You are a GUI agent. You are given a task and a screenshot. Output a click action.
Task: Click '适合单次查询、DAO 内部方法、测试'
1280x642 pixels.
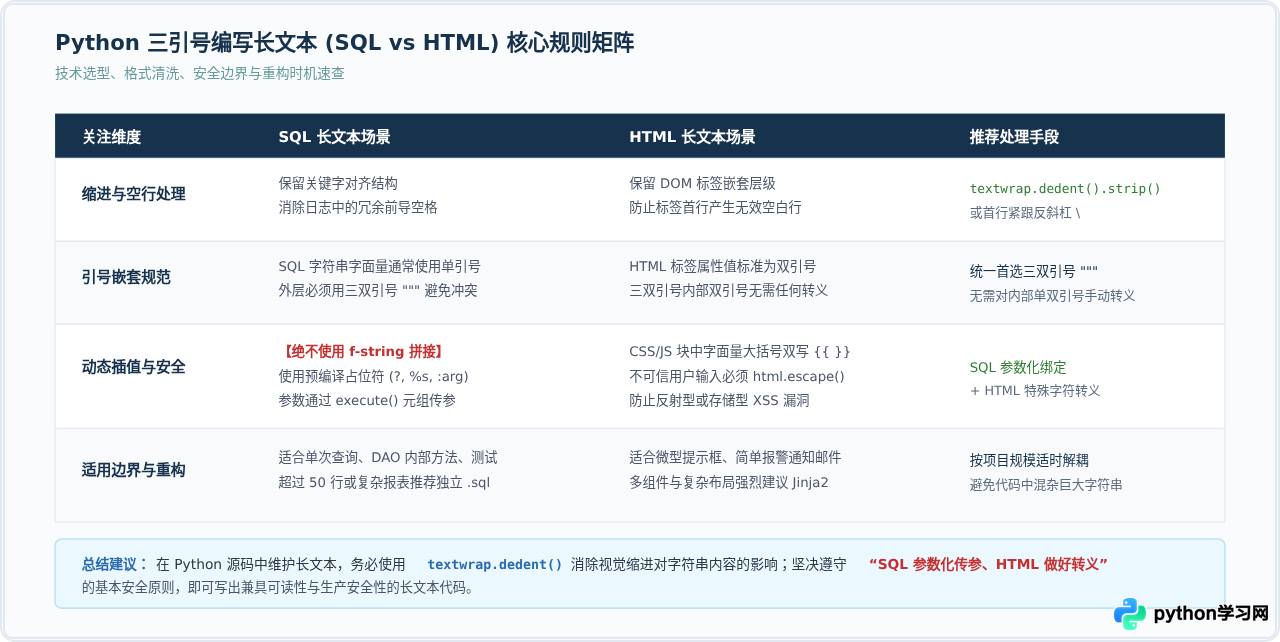tap(387, 457)
